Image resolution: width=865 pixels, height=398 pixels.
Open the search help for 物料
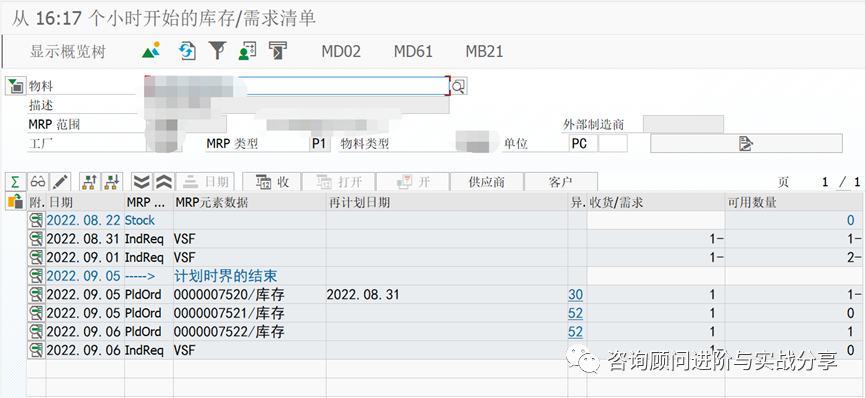(459, 86)
